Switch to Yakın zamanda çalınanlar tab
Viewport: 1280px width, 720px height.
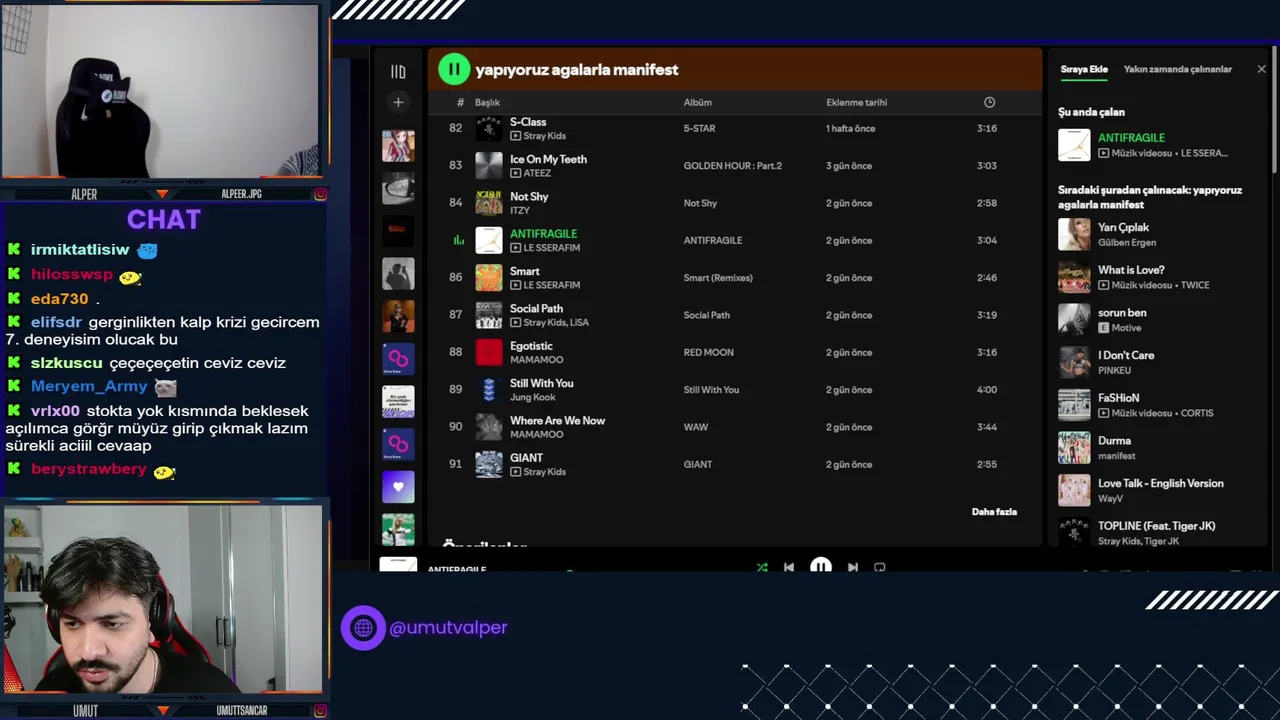(x=1178, y=69)
